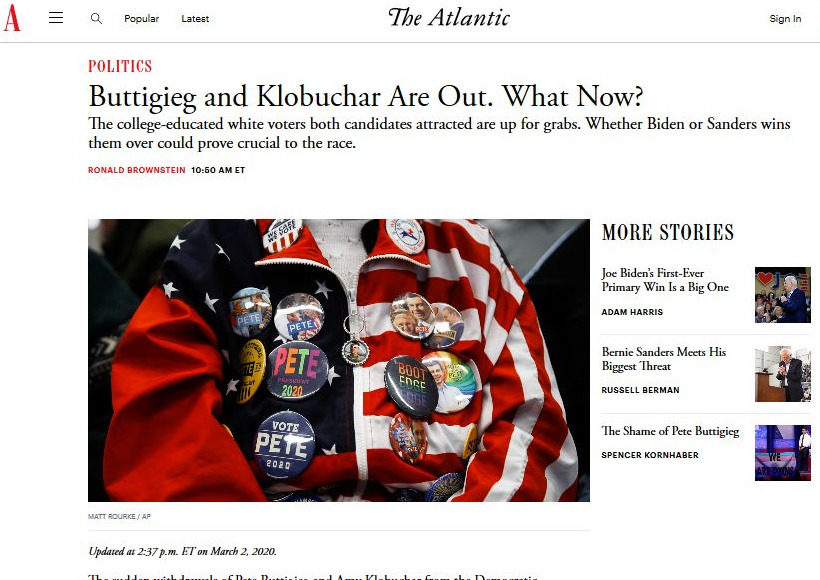Open "Joe Biden's First-Ever Primary Win" story
820x580 pixels.
[665, 280]
